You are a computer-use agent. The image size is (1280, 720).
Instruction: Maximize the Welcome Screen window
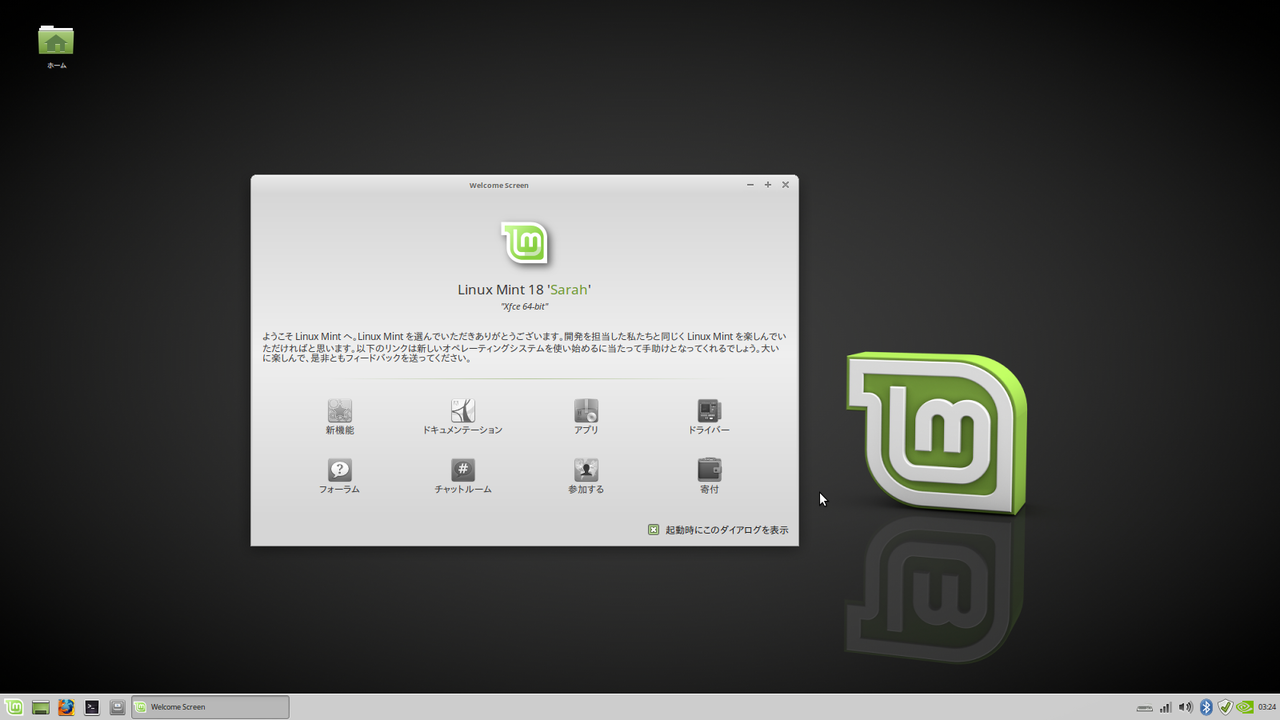[768, 185]
